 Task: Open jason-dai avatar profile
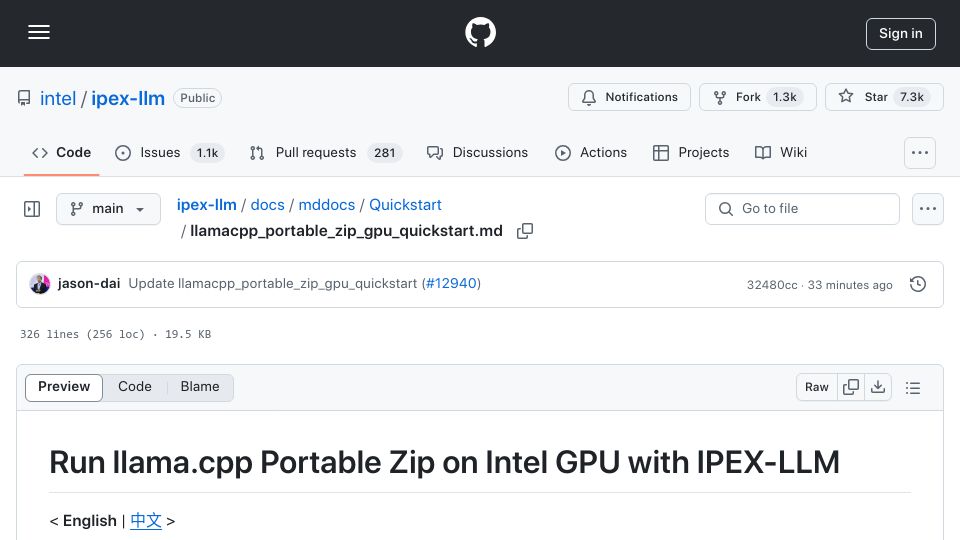(40, 284)
